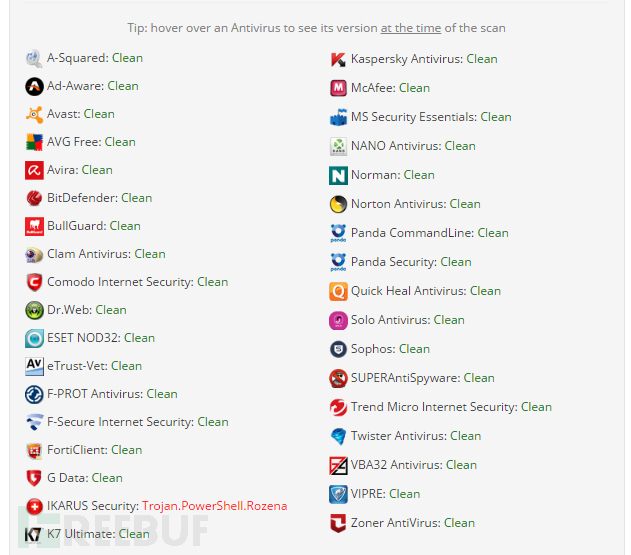Click the SUPERAntiSpyware entry label

tap(405, 378)
